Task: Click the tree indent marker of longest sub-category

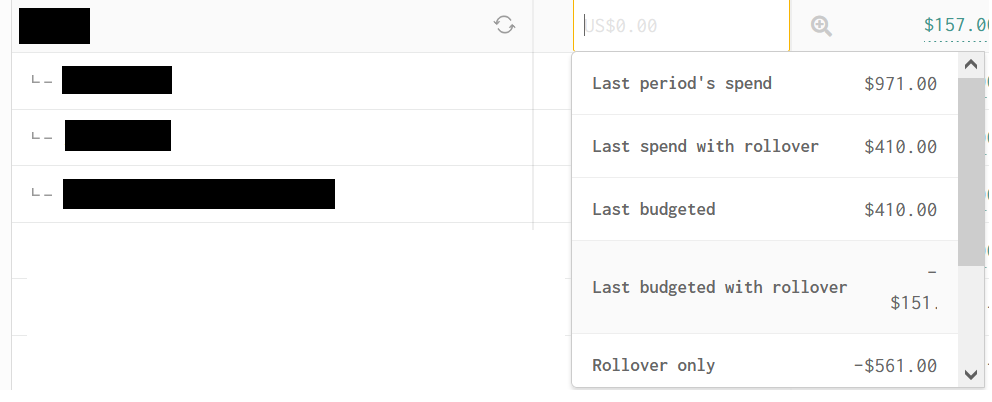Action: pos(42,192)
